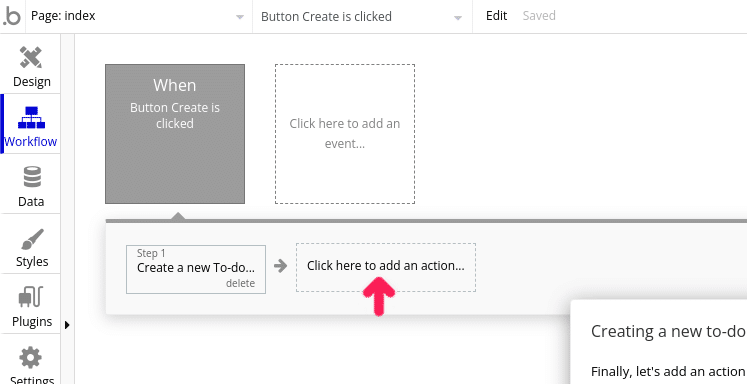Click the Saved status label
The width and height of the screenshot is (747, 384).
tap(539, 16)
